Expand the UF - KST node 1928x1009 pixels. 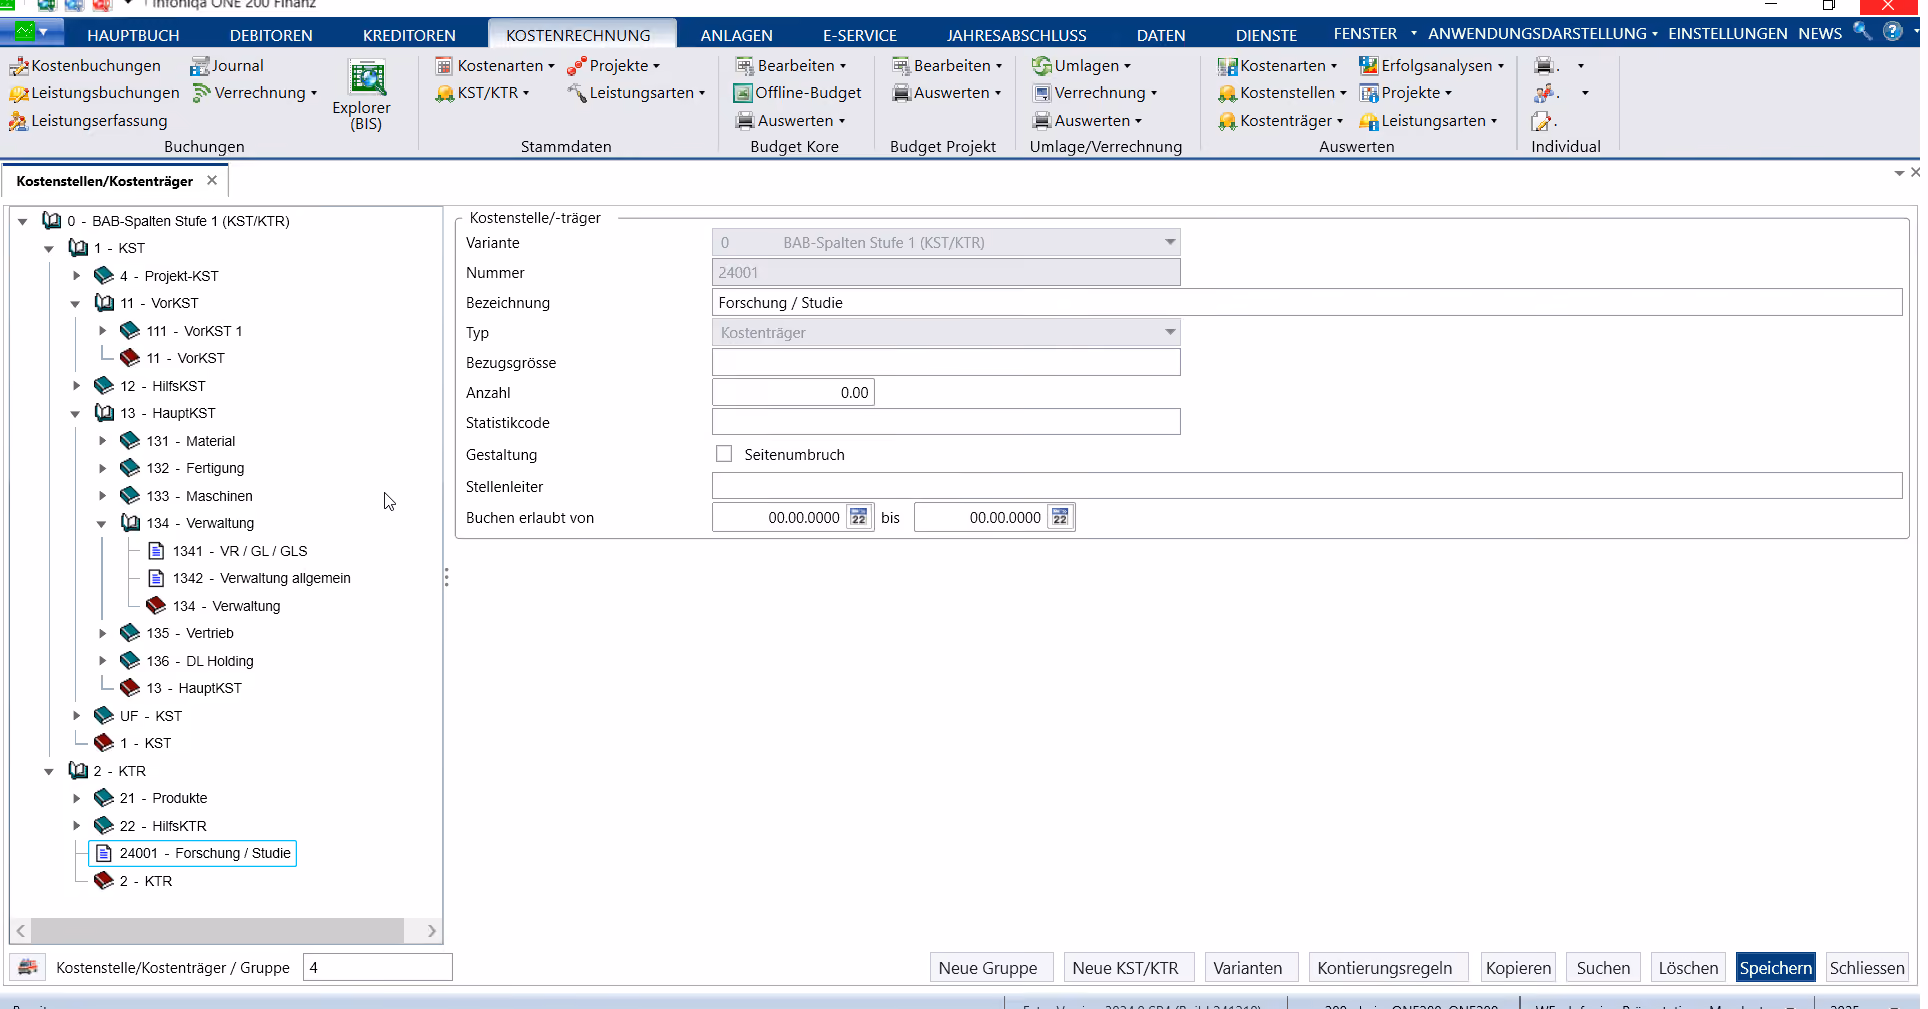(x=76, y=716)
